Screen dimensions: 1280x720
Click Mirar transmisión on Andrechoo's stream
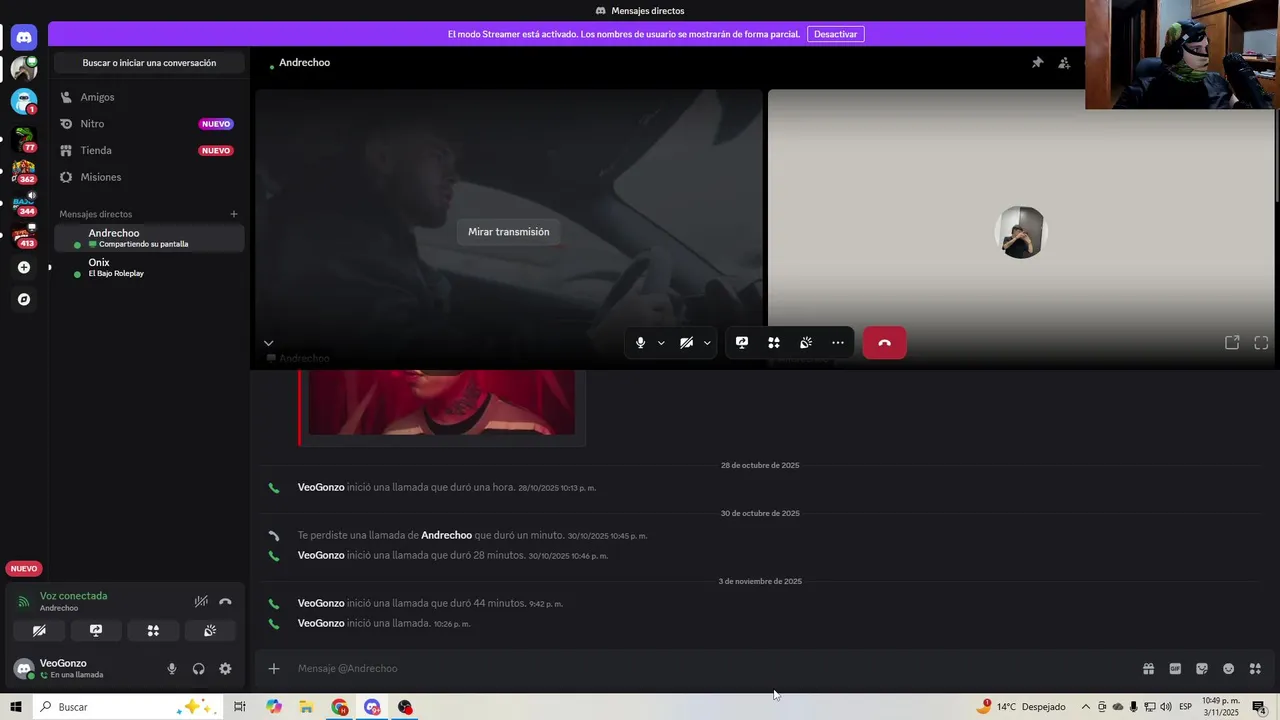coord(509,231)
